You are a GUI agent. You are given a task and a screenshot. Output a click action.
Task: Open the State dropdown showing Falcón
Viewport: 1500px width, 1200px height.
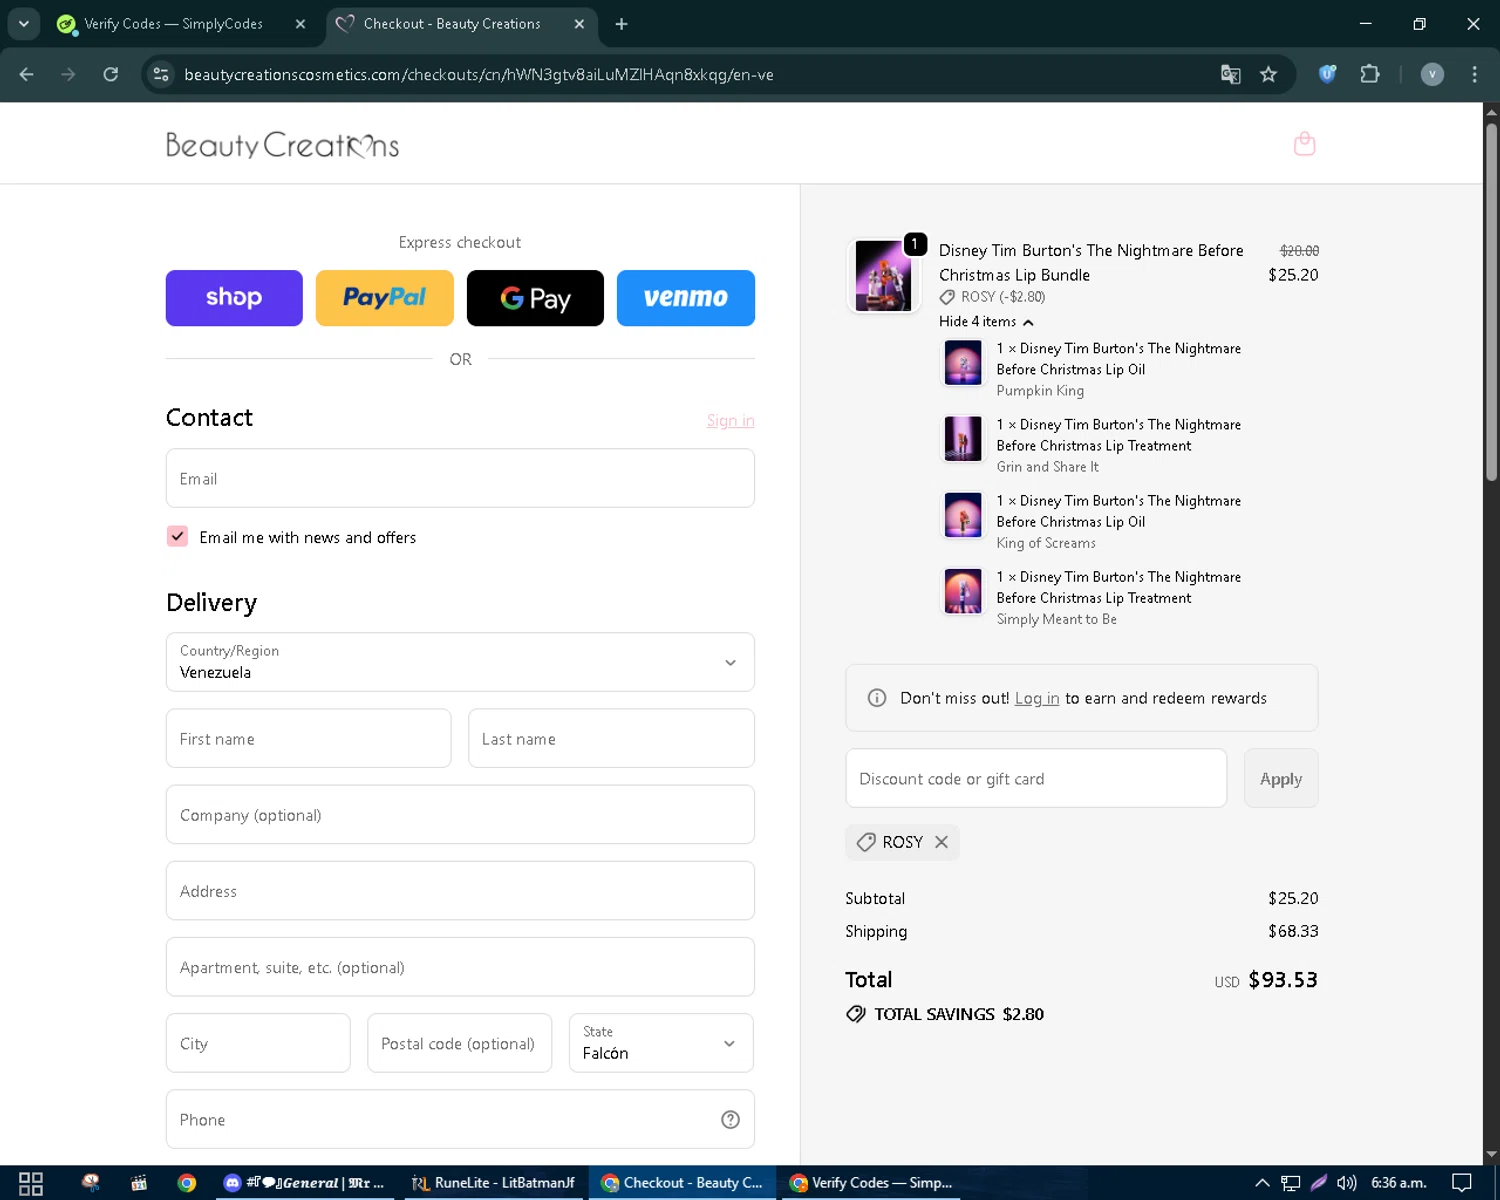[661, 1043]
